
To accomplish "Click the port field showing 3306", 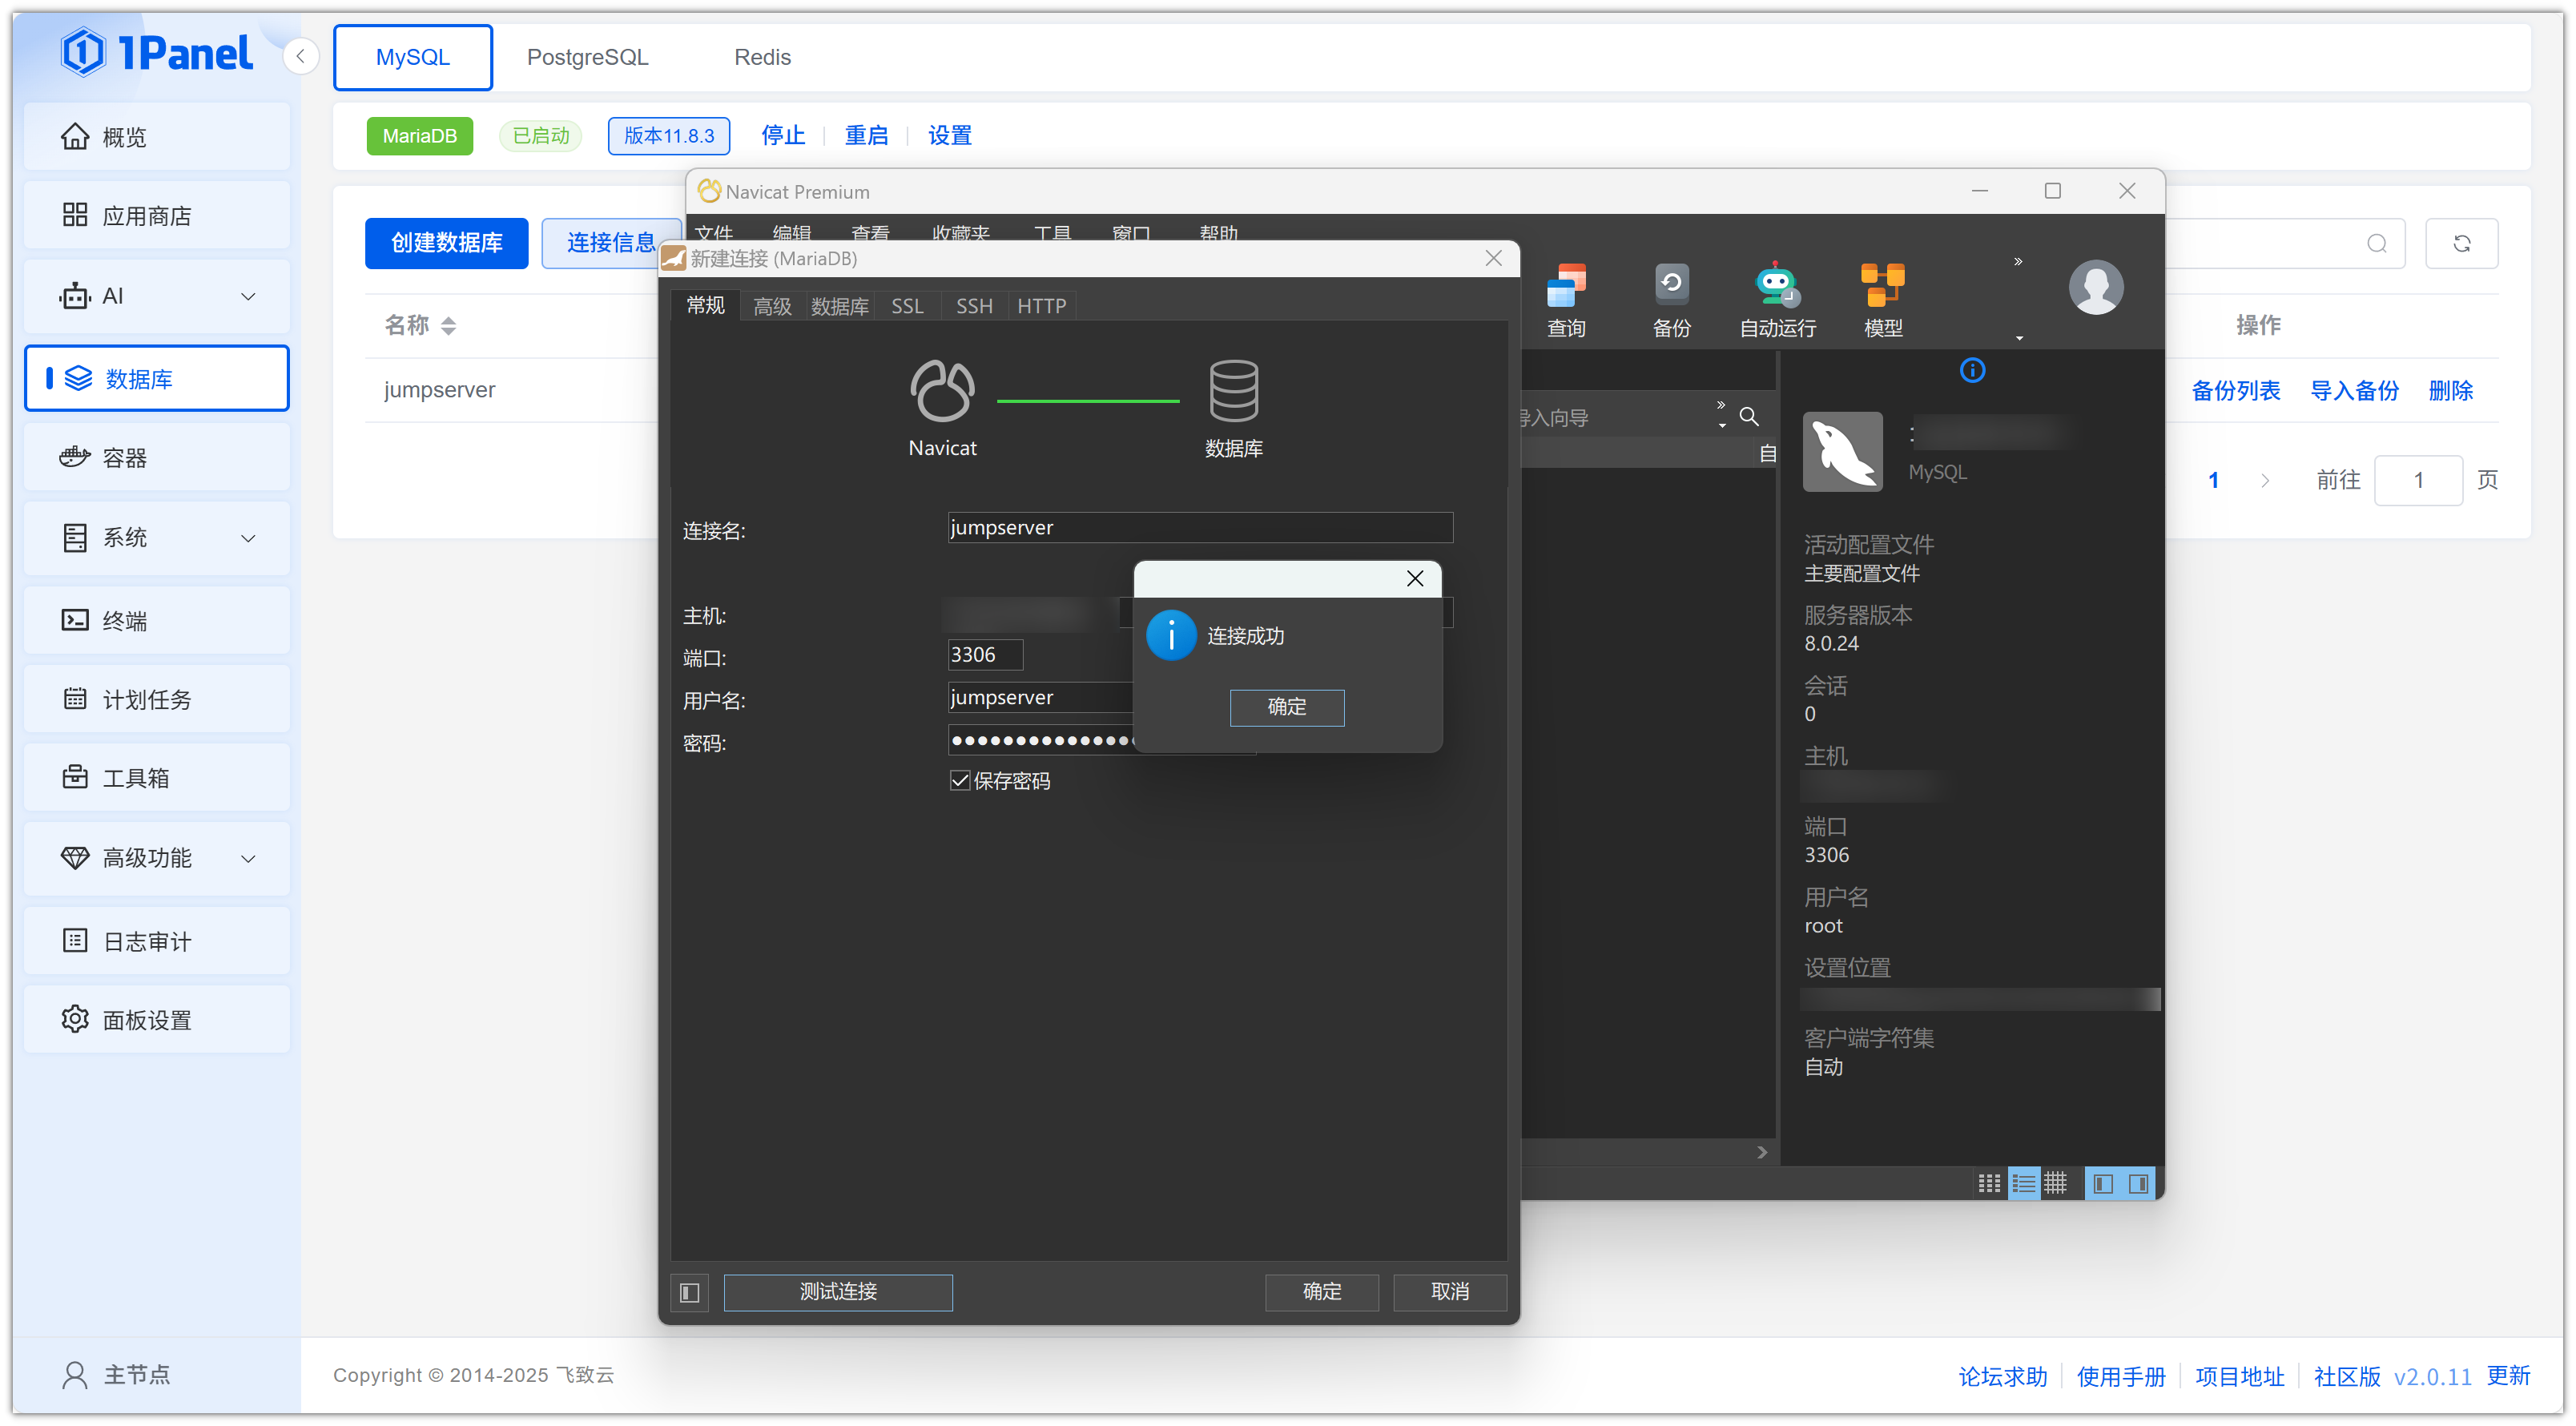I will (x=984, y=655).
